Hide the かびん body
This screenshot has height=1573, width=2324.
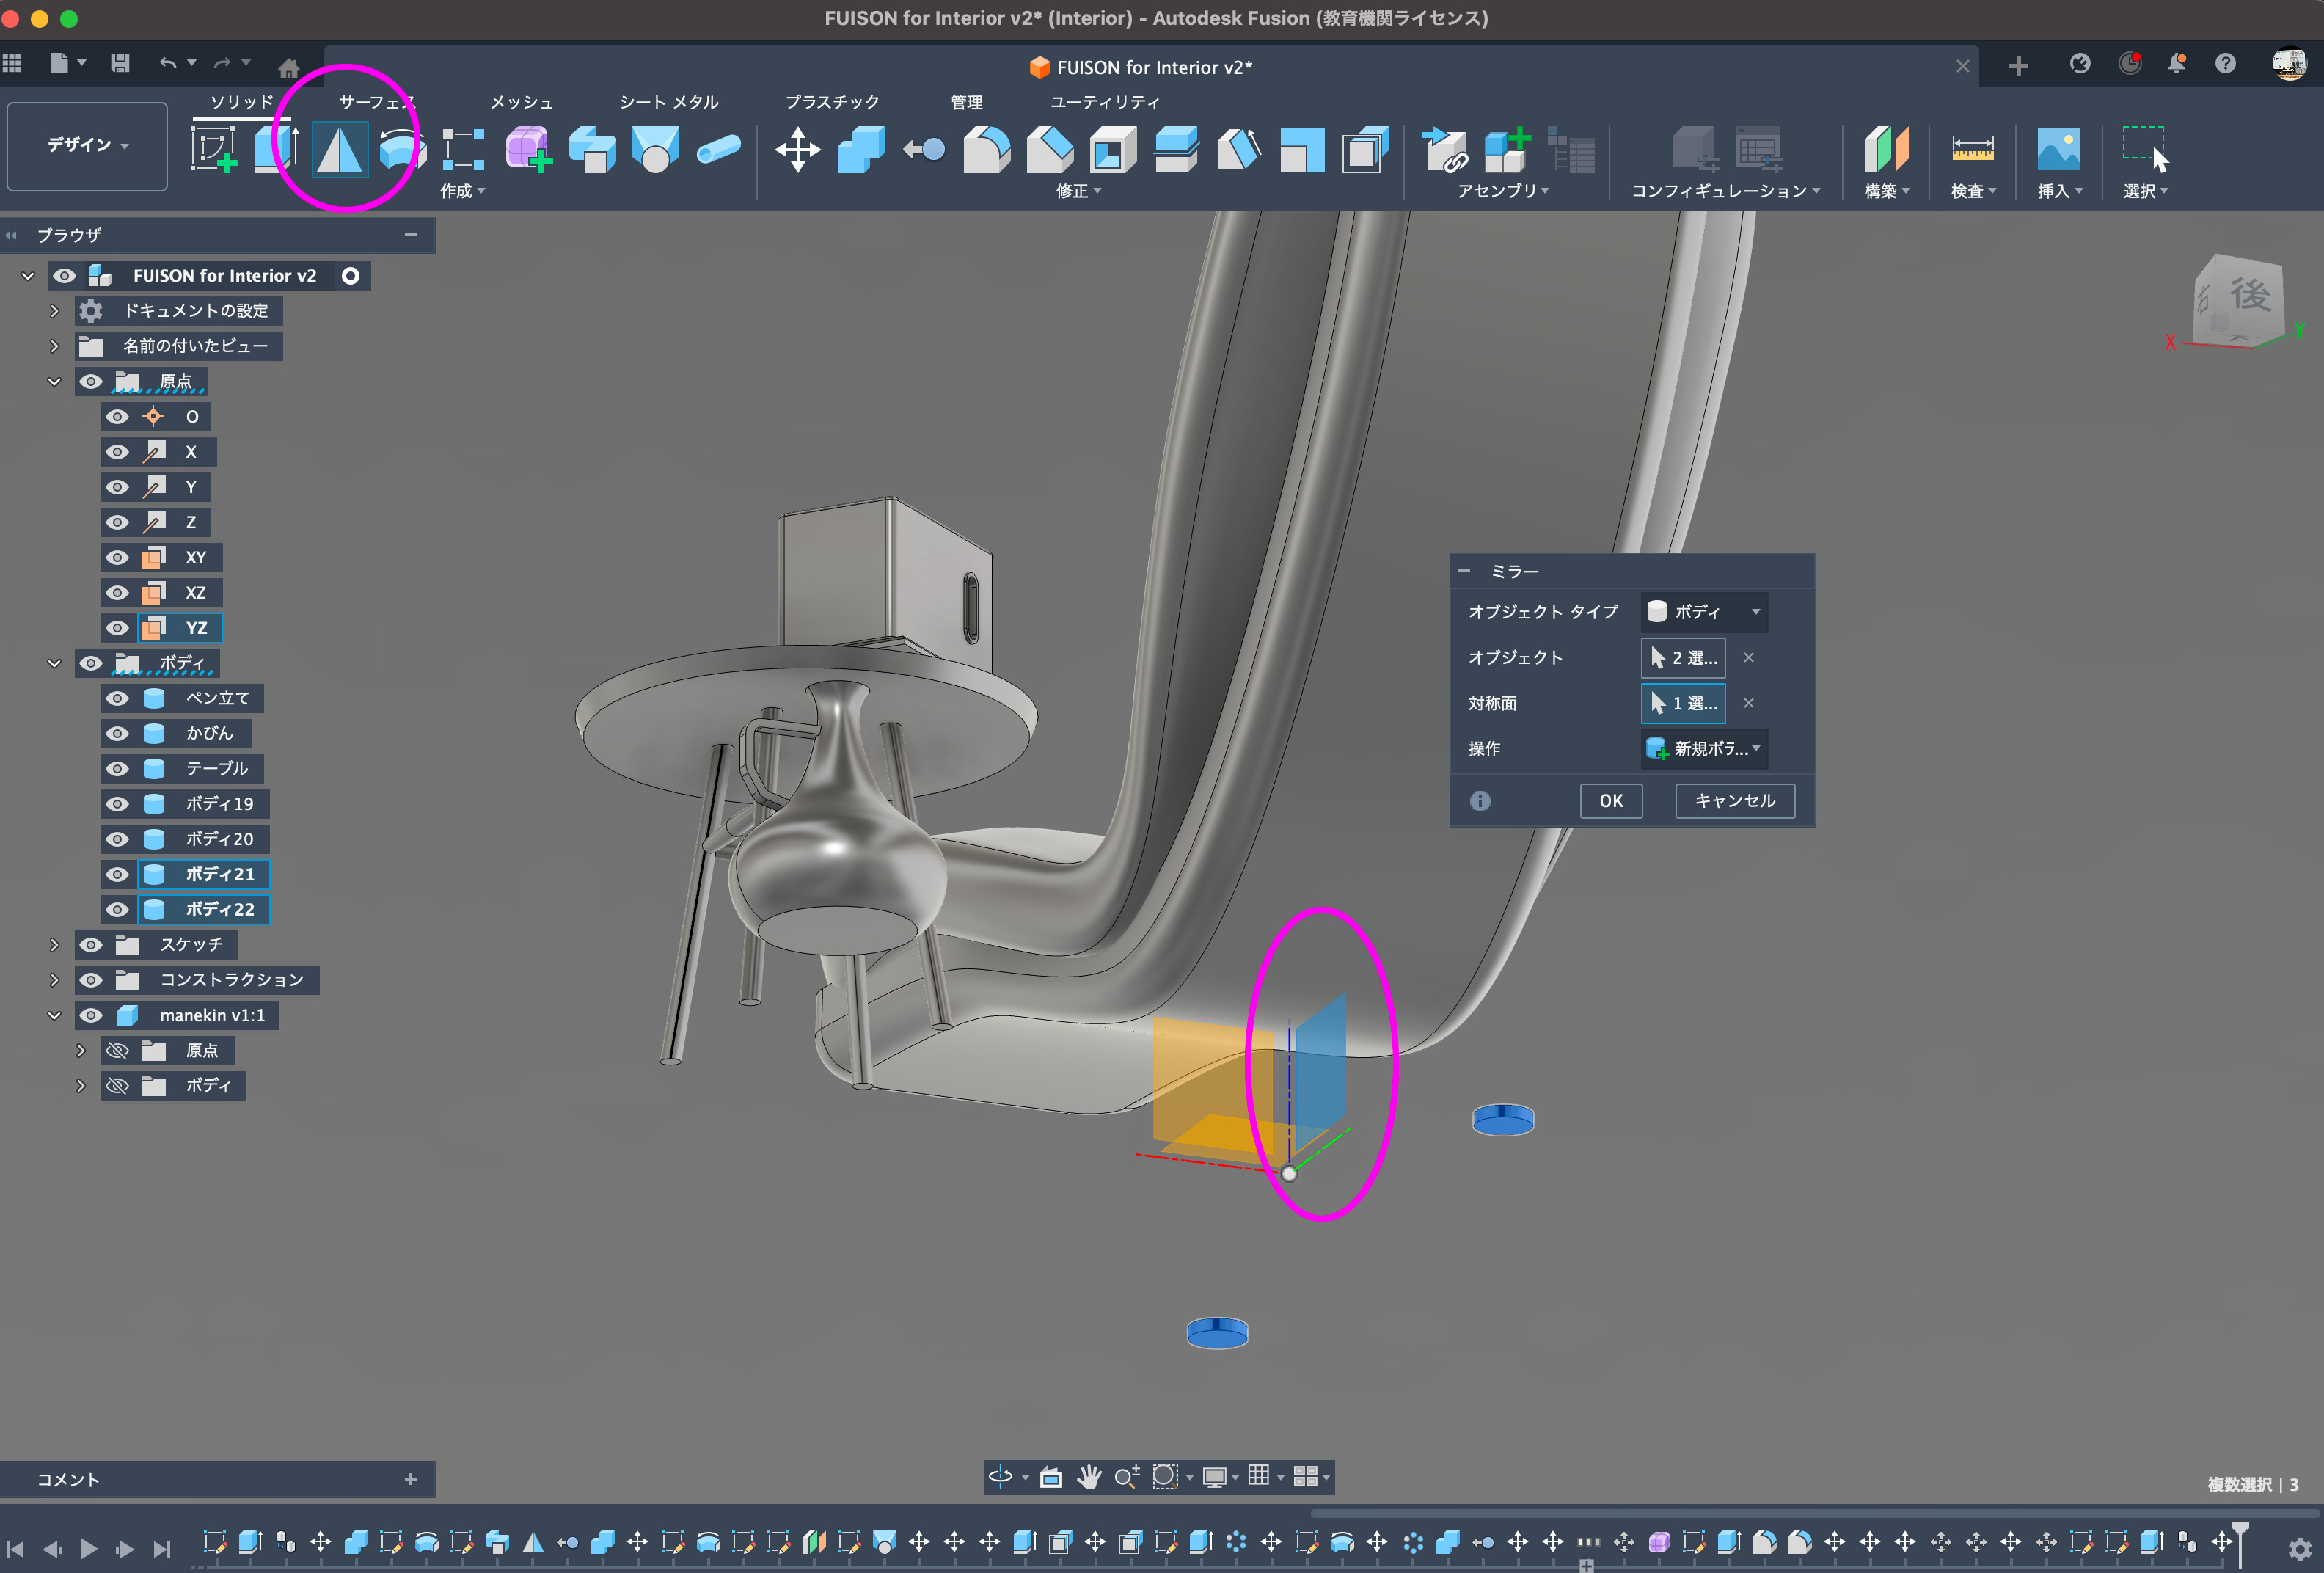click(x=118, y=733)
